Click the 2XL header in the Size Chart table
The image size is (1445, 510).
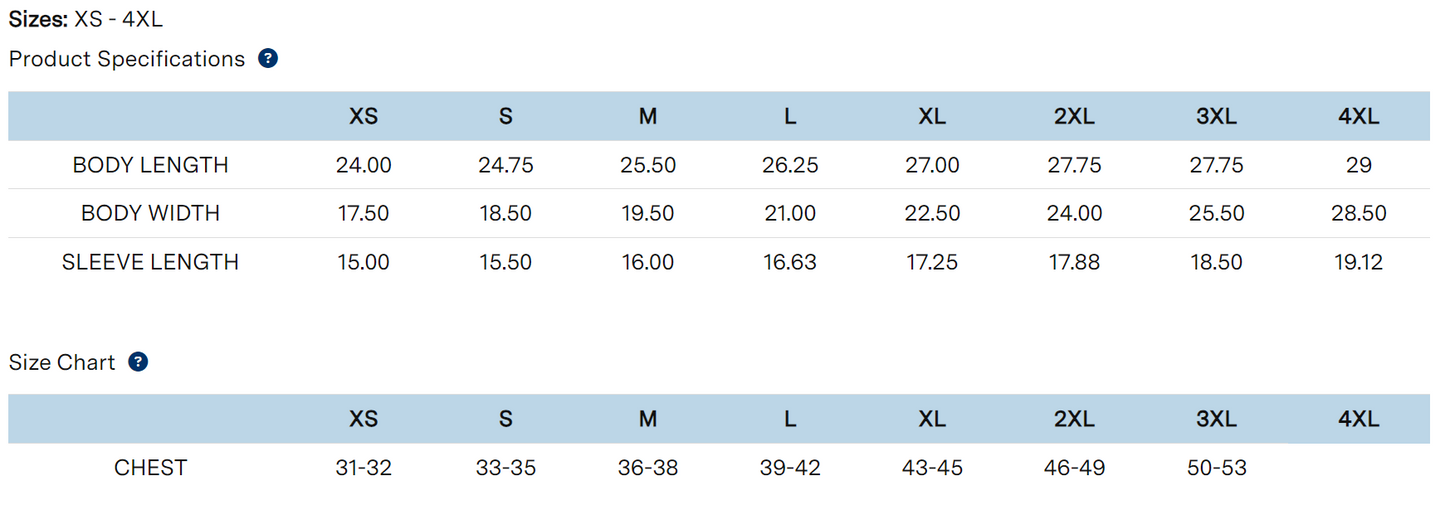pos(1074,419)
